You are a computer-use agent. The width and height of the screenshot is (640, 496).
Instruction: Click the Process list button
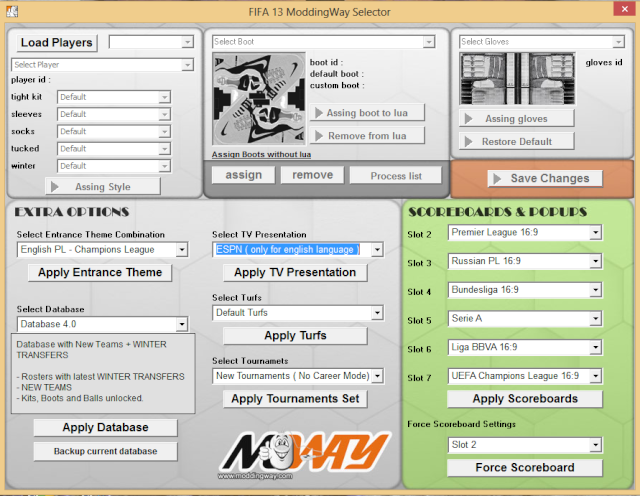pyautogui.click(x=396, y=176)
